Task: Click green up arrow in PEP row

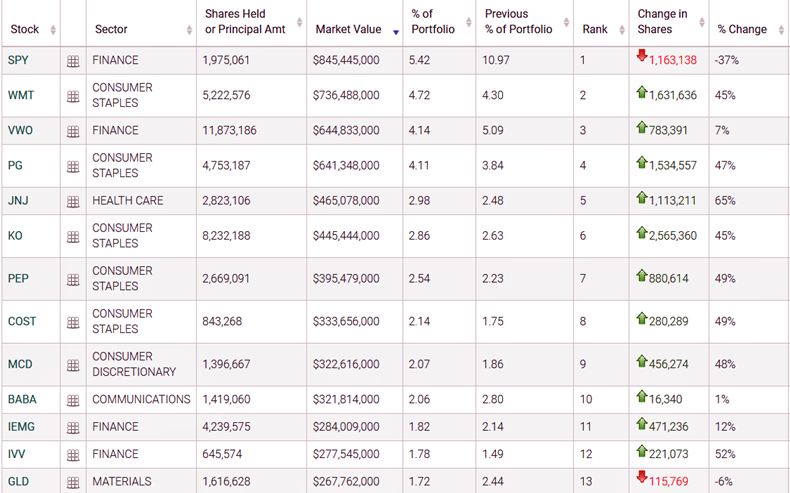Action: click(x=642, y=275)
